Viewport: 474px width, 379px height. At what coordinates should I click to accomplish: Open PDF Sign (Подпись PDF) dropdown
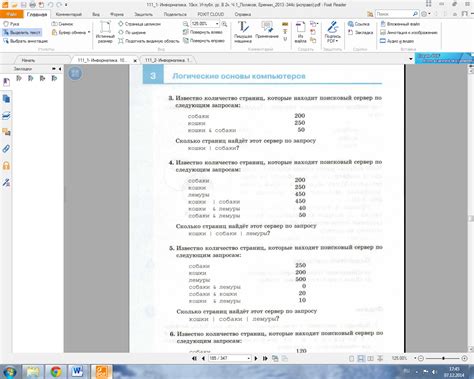pos(332,32)
